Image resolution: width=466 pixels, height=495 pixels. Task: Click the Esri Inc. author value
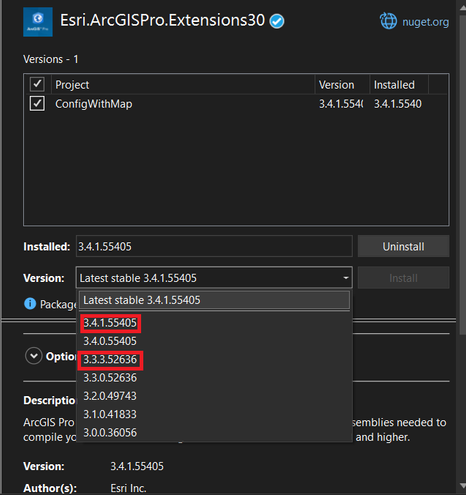128,488
